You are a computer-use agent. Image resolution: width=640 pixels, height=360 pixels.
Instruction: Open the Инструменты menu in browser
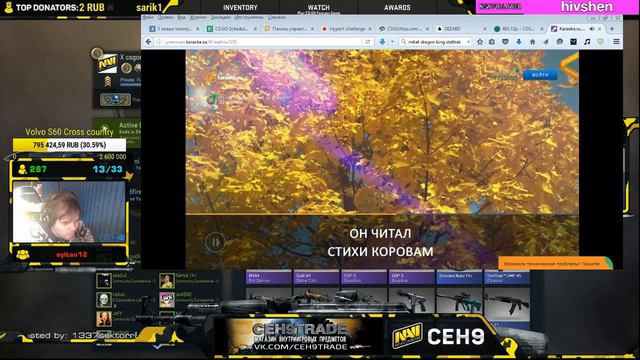point(249,18)
